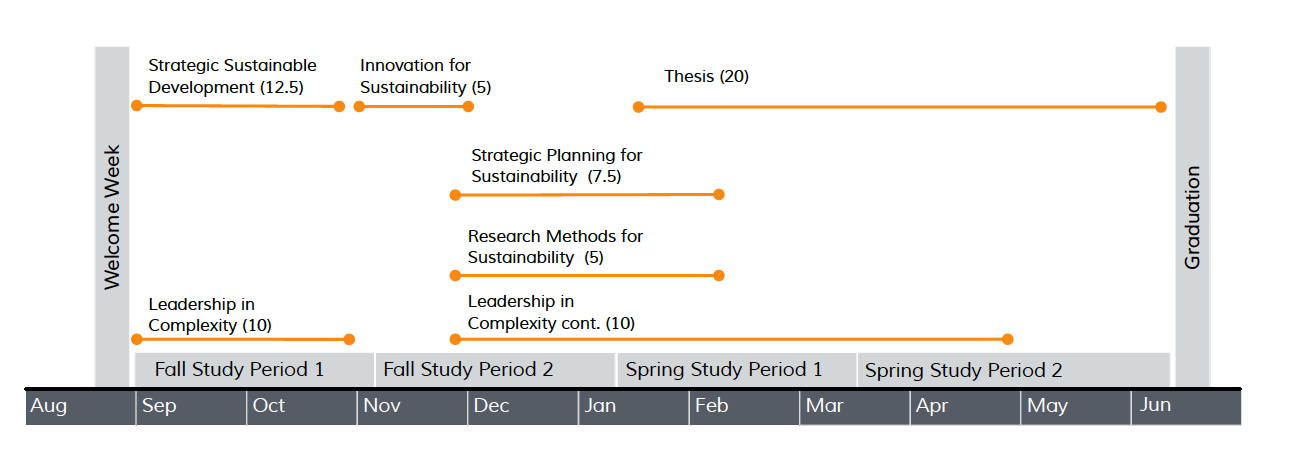
Task: Select the Thesis timeline end dot
Action: pyautogui.click(x=1160, y=106)
